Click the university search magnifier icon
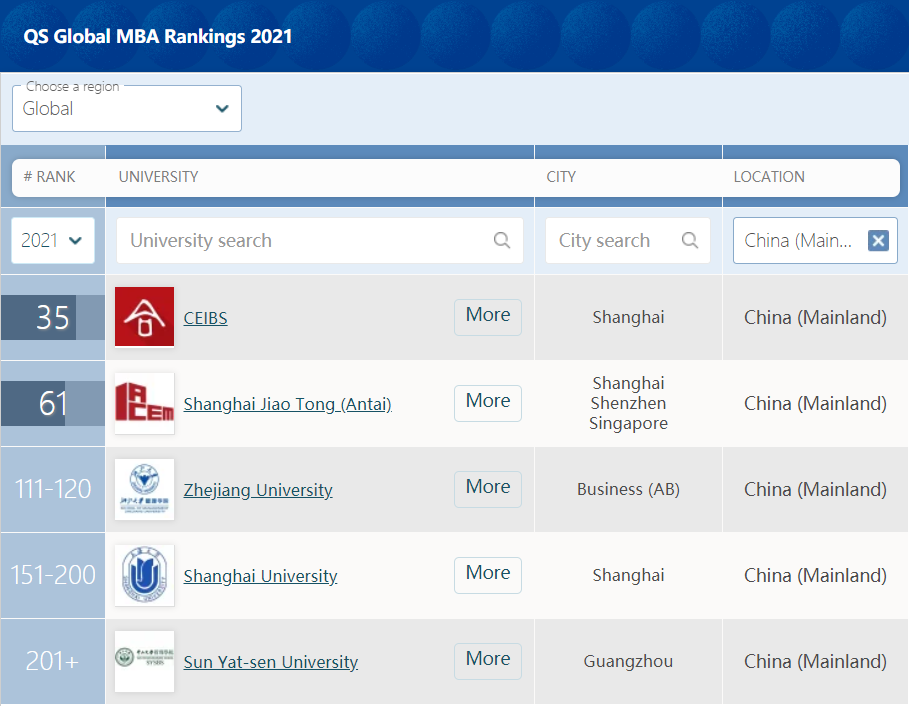 (x=502, y=240)
